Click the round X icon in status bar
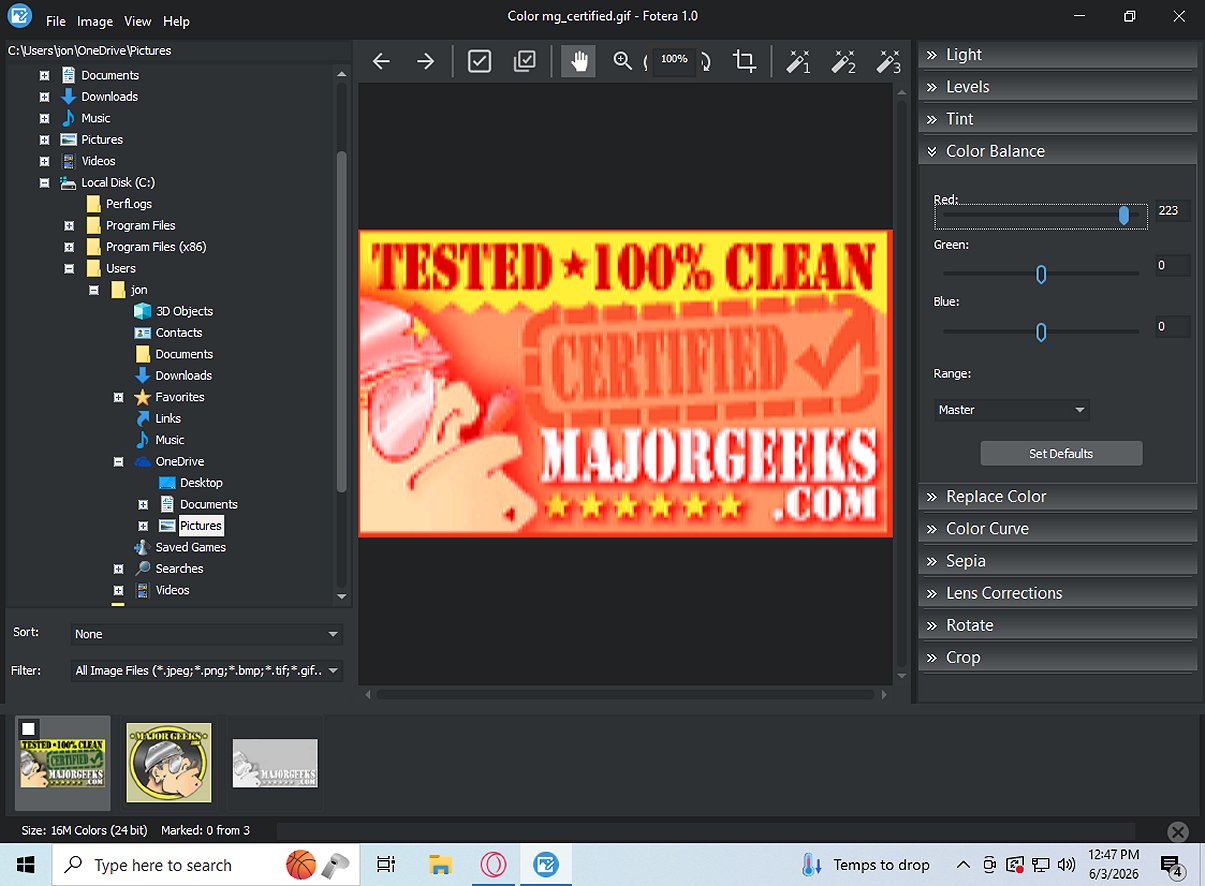The width and height of the screenshot is (1205, 886). (x=1178, y=832)
